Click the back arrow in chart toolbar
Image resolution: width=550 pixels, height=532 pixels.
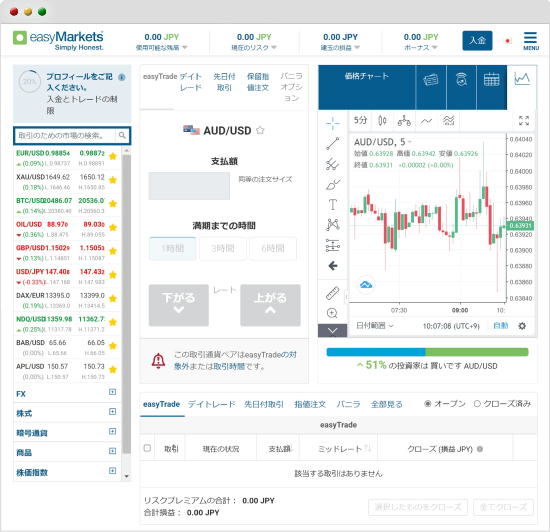coord(333,266)
